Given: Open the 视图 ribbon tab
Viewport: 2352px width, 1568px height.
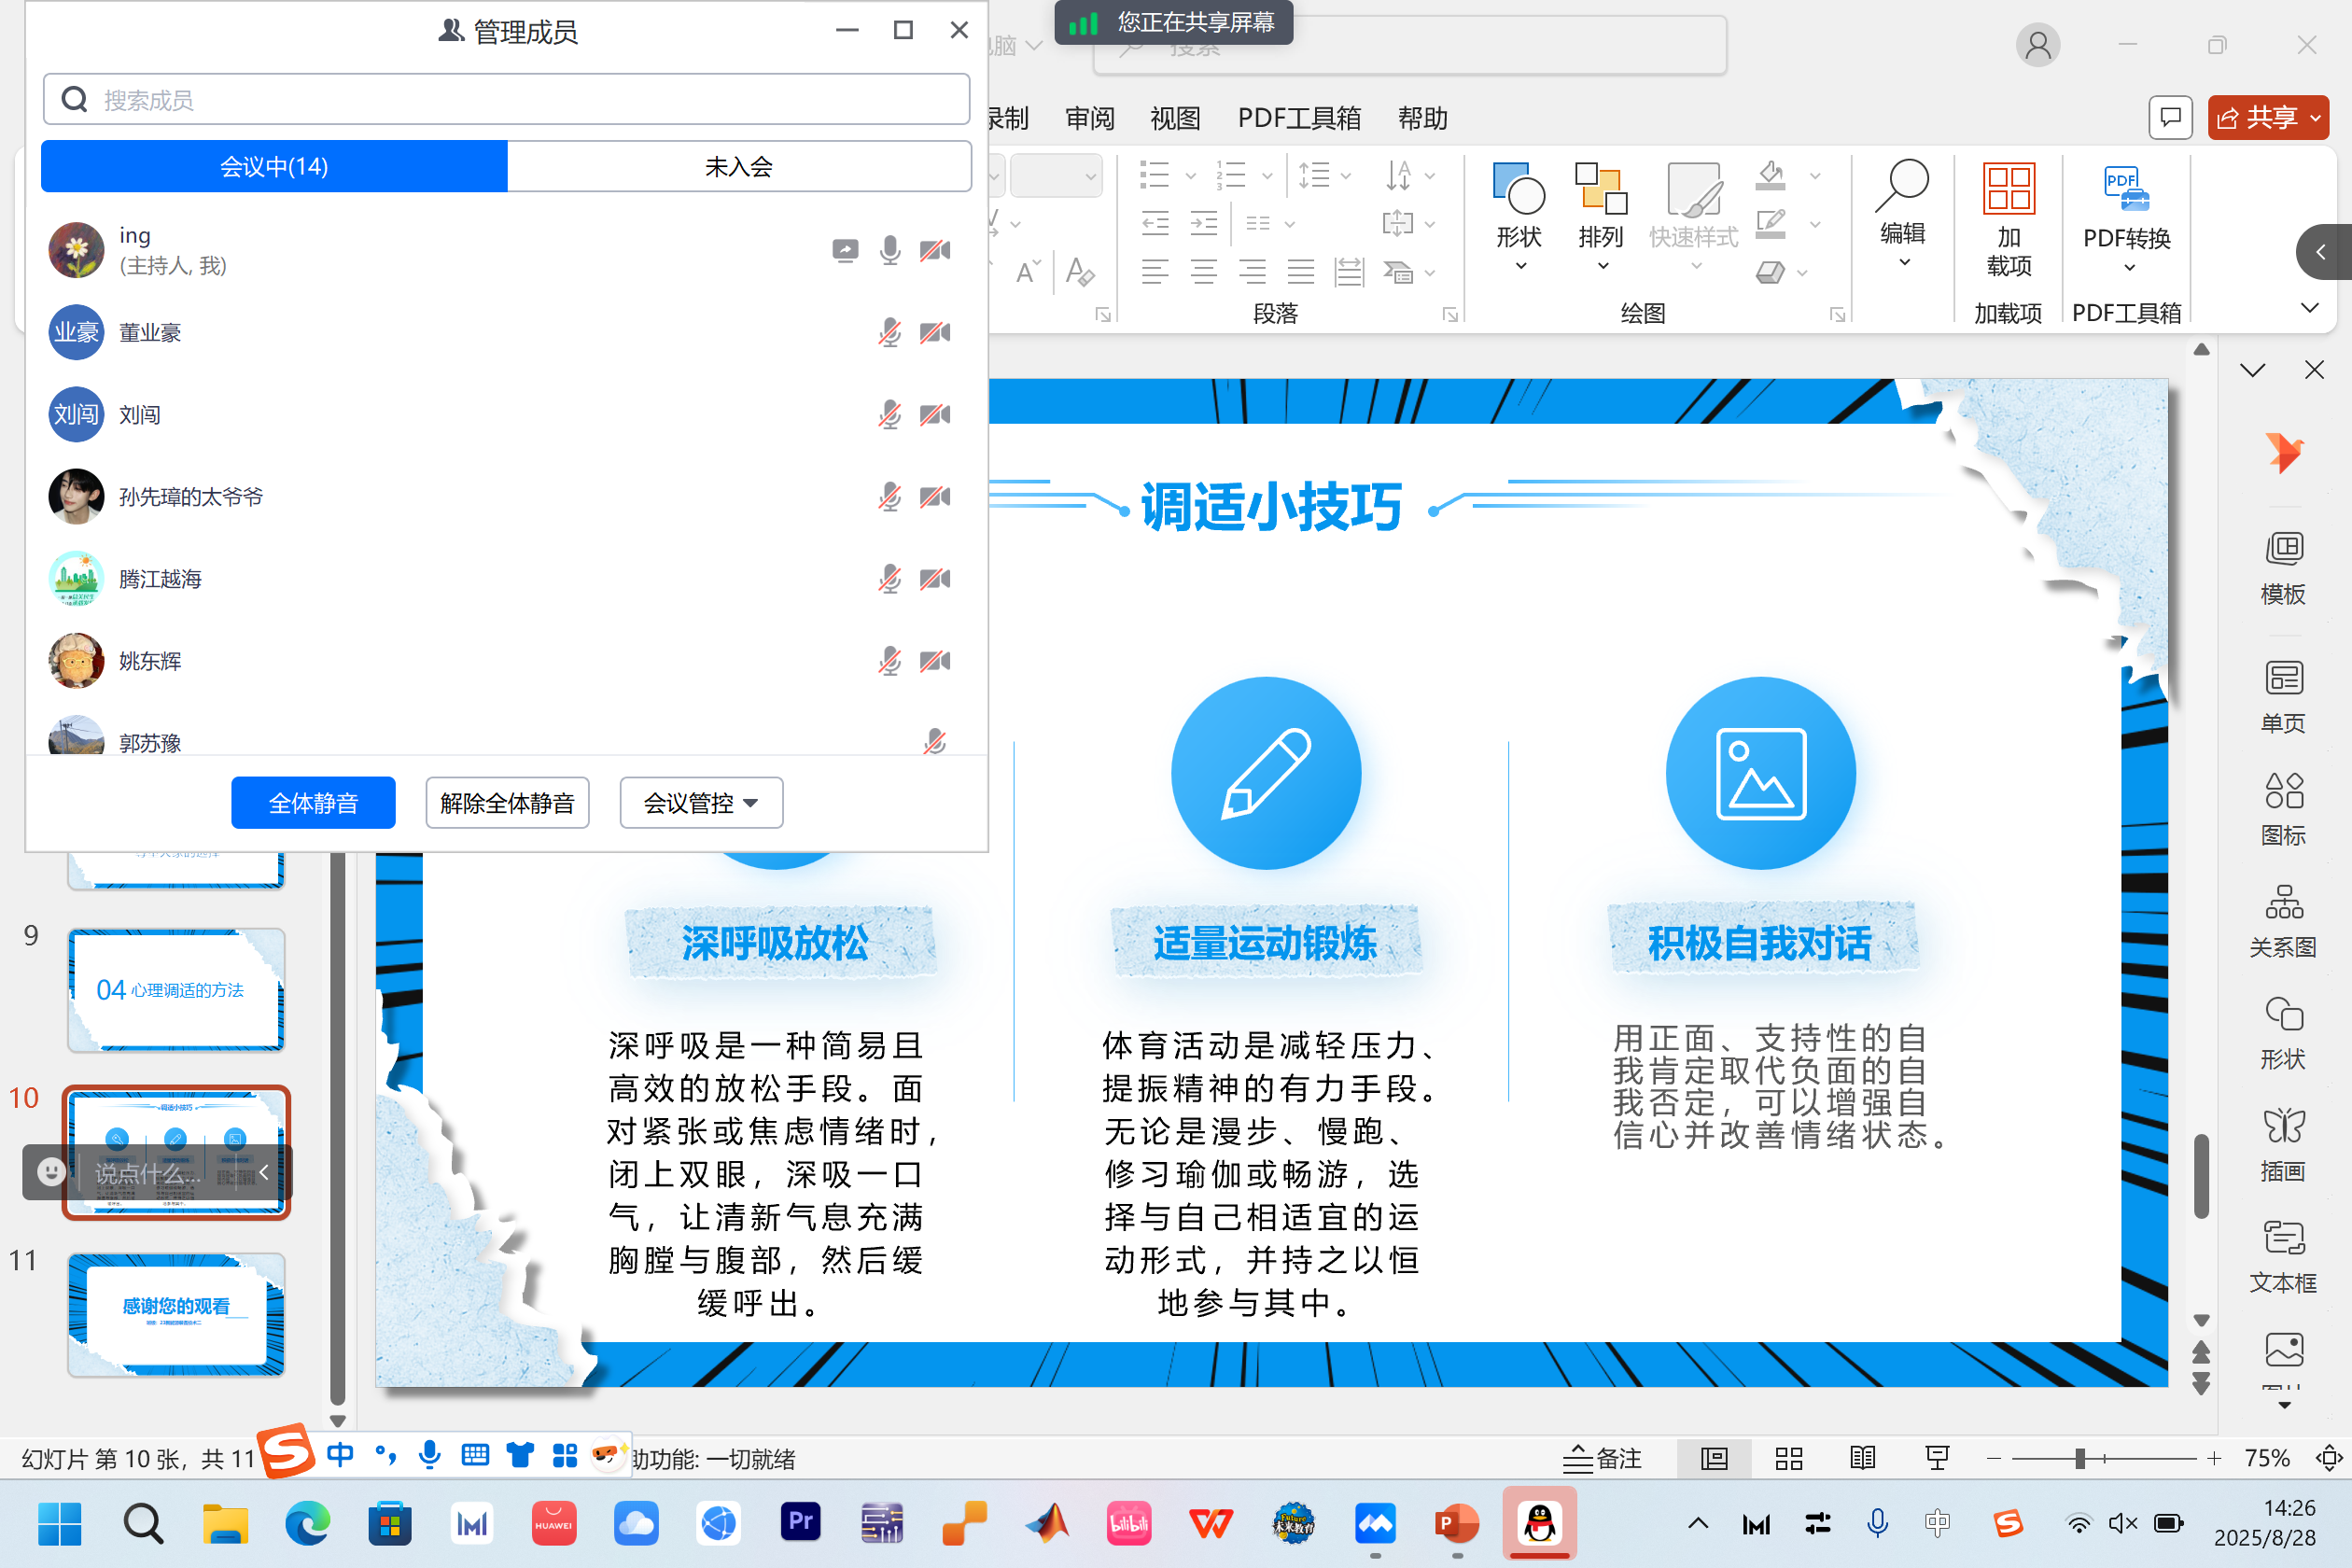Looking at the screenshot, I should [1174, 118].
